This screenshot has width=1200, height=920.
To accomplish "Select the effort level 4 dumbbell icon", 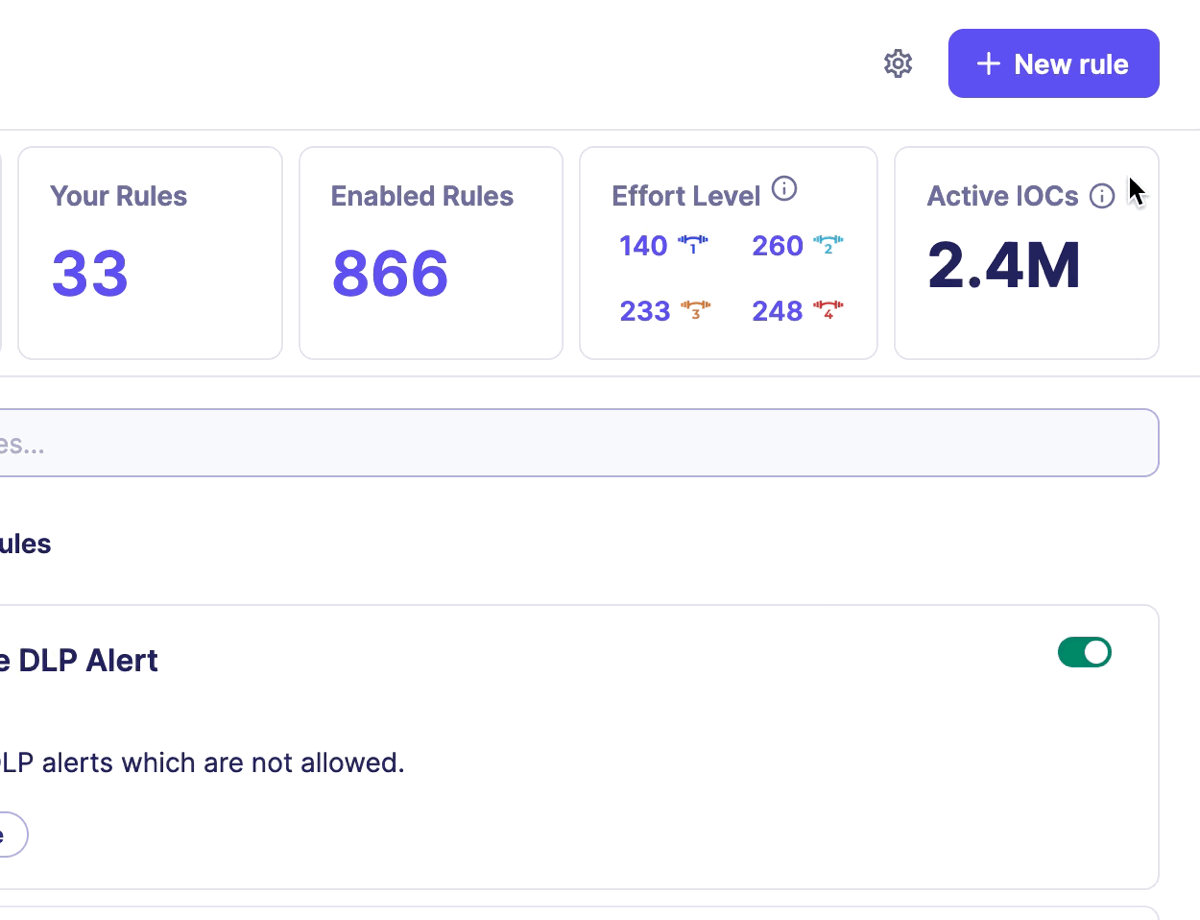I will [827, 310].
